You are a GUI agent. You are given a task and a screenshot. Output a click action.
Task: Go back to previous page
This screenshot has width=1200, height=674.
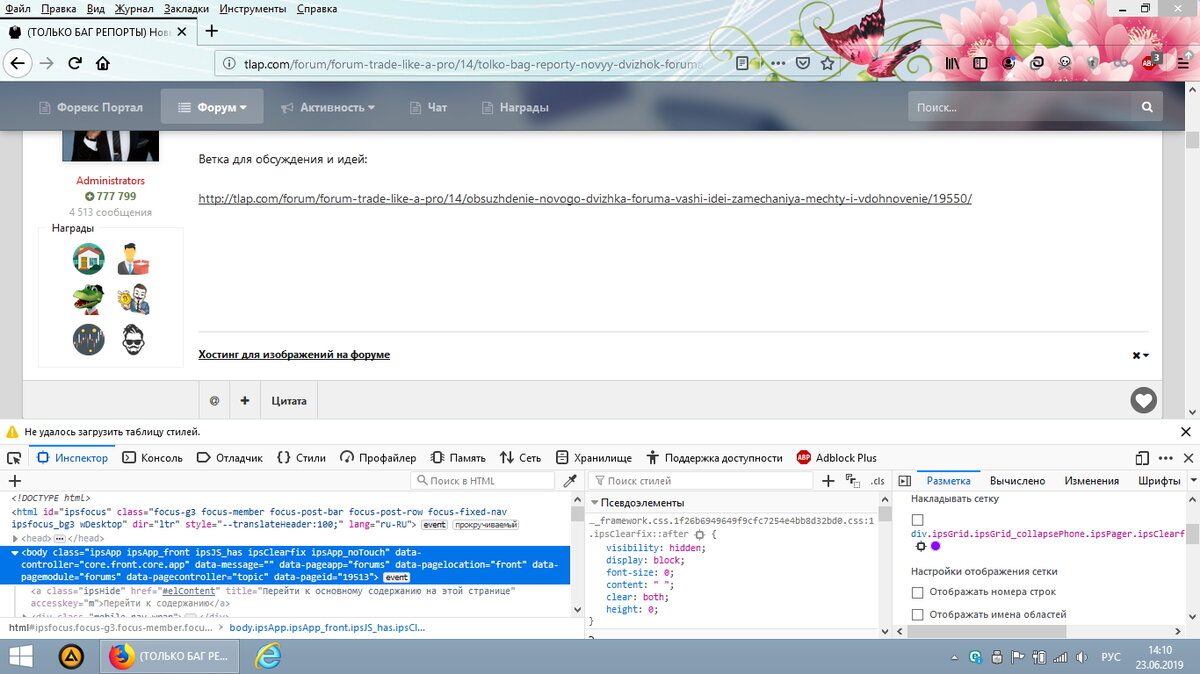(x=17, y=63)
